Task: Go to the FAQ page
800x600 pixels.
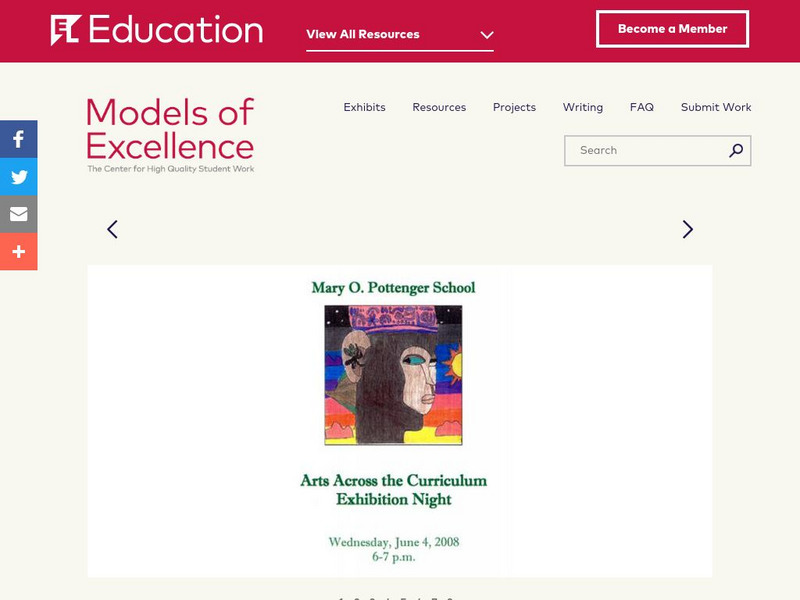Action: point(641,107)
